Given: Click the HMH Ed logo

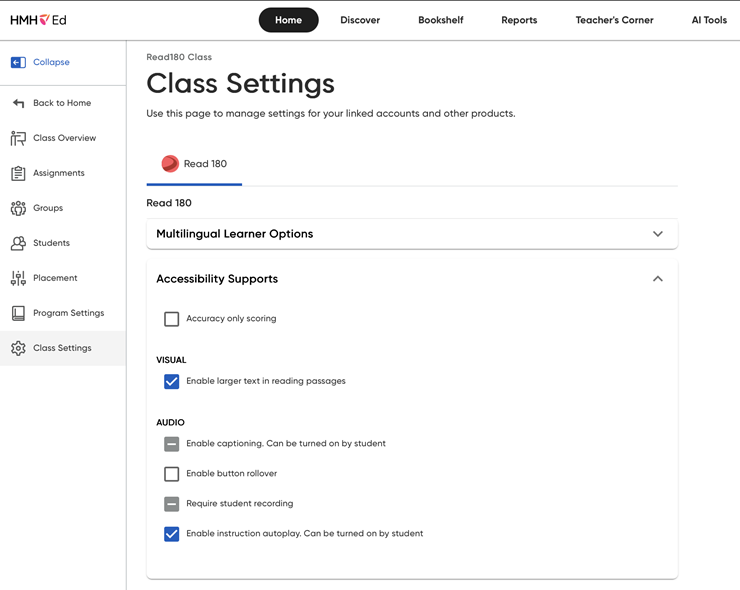Looking at the screenshot, I should (38, 20).
